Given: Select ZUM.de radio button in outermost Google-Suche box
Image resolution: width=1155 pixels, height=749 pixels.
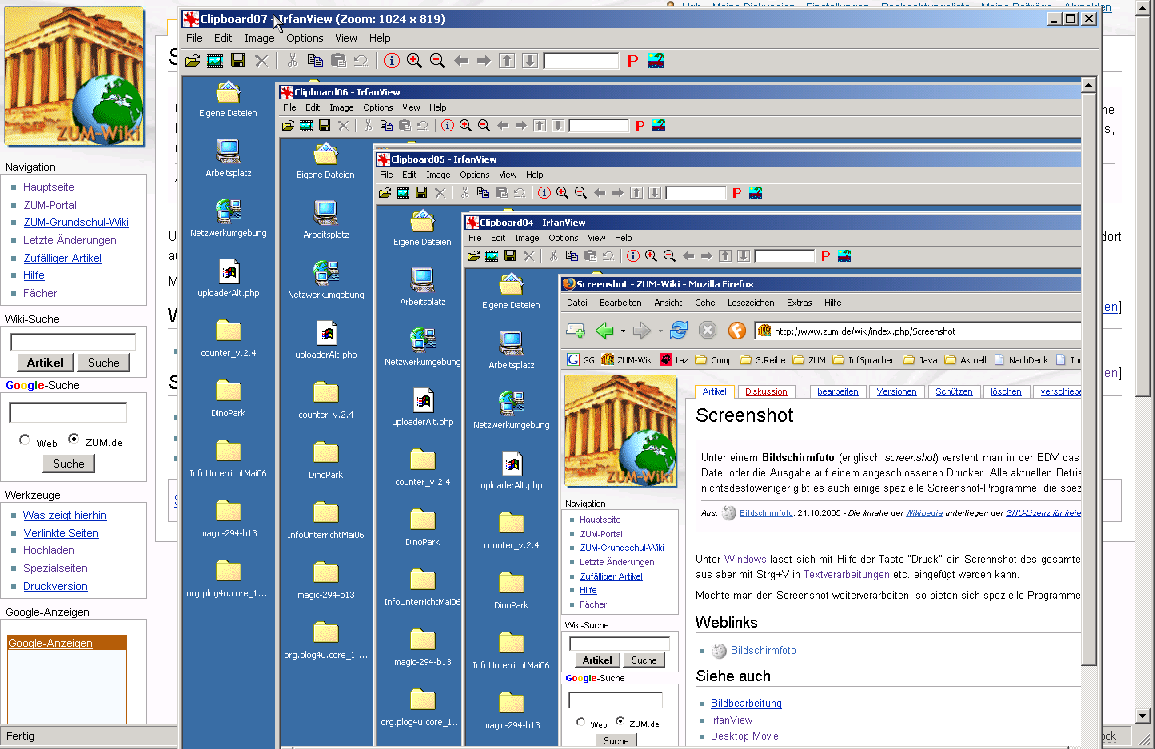Looking at the screenshot, I should click(x=74, y=441).
